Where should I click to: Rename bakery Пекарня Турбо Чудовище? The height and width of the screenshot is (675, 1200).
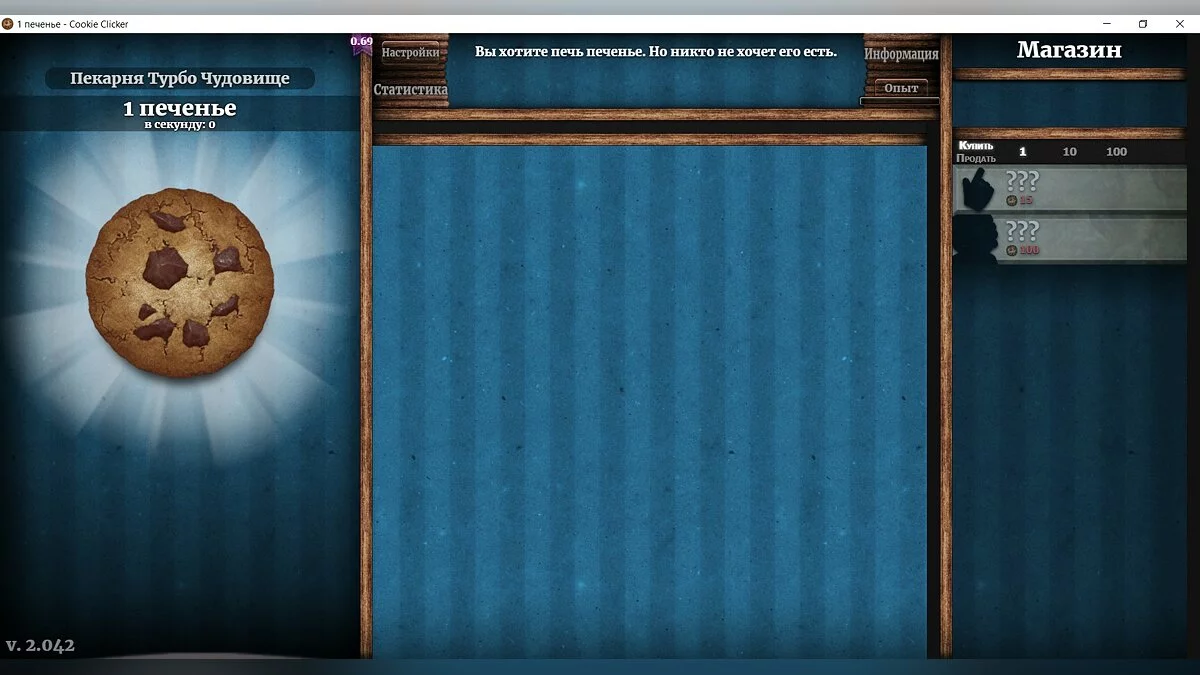180,78
